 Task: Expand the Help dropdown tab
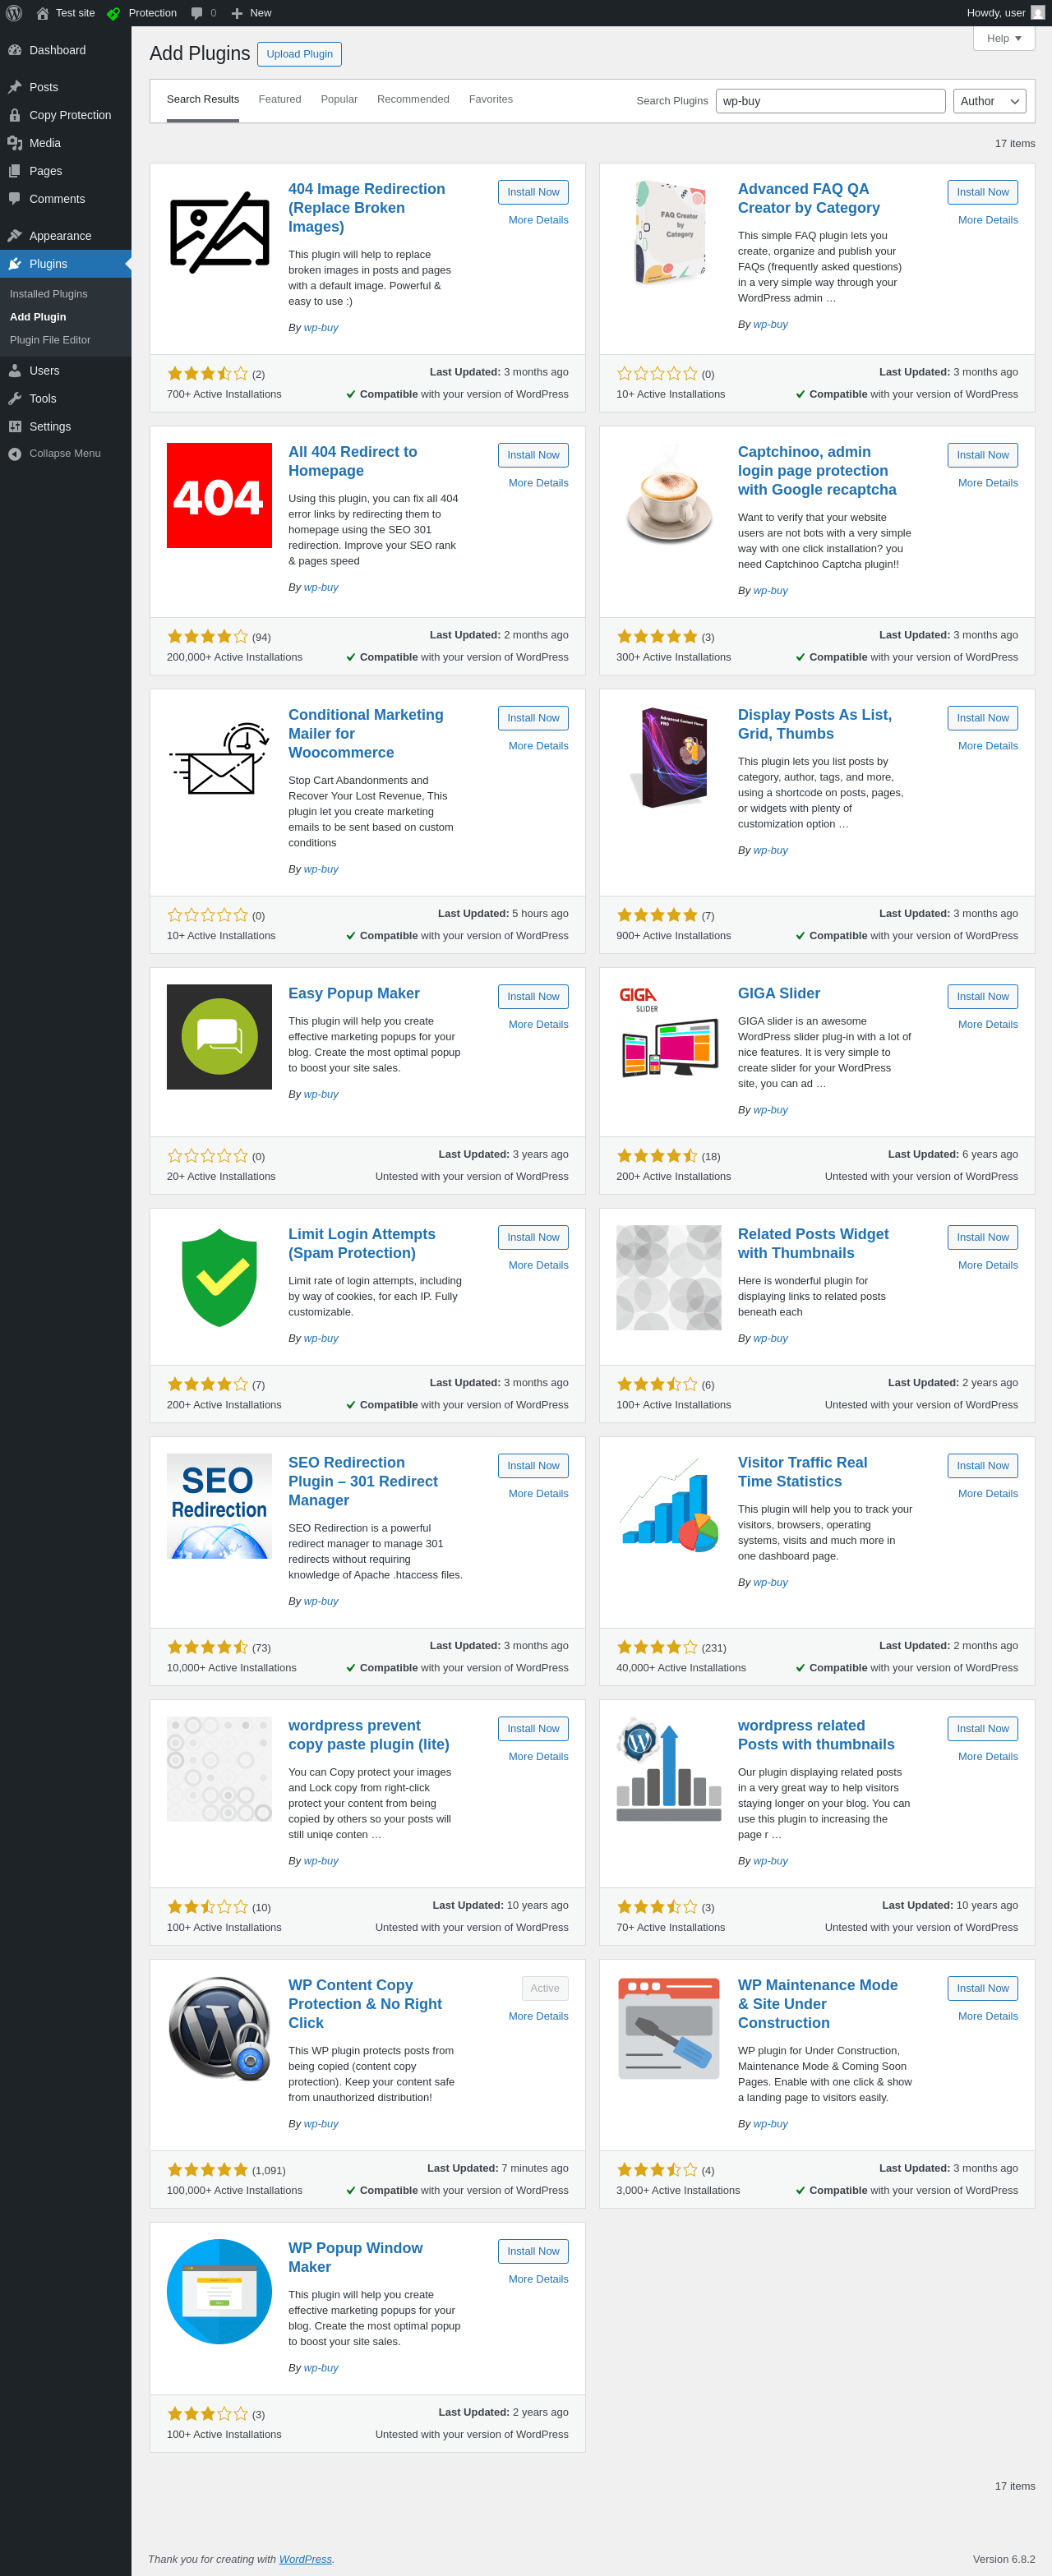(1004, 38)
